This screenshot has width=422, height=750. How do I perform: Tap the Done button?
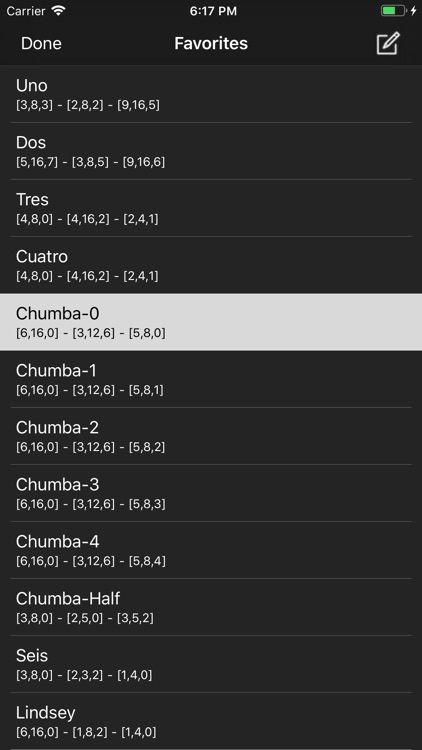41,44
